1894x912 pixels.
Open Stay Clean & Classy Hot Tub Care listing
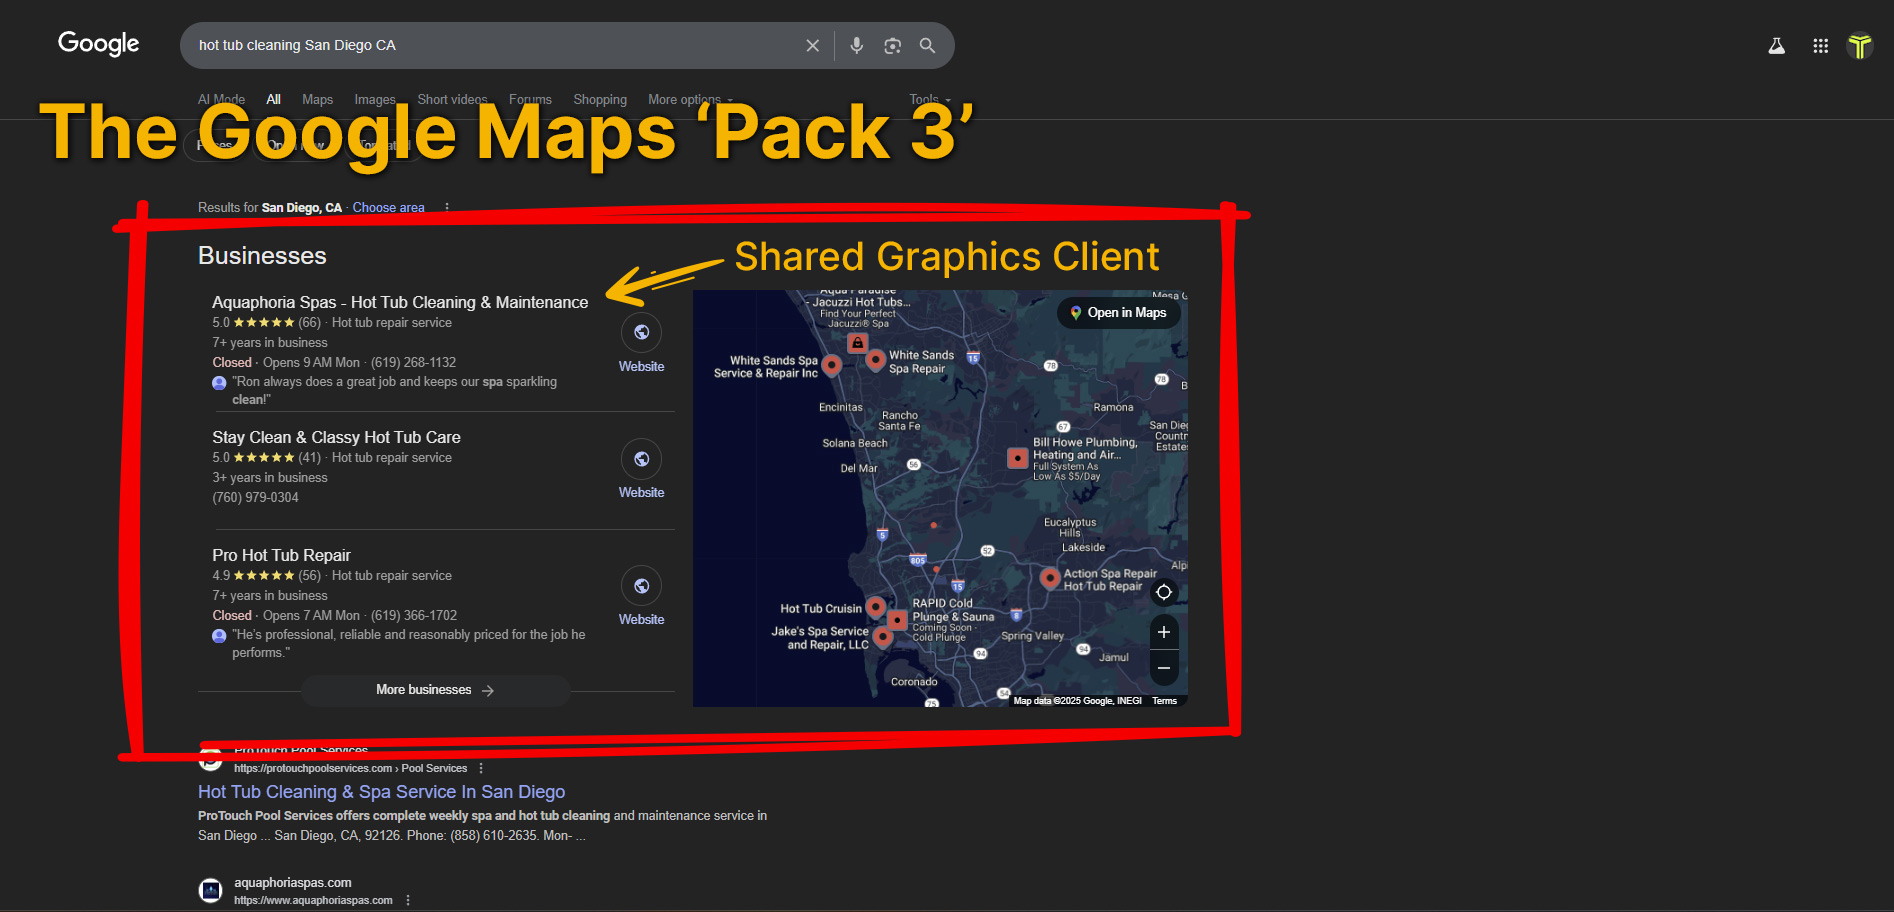tap(336, 437)
